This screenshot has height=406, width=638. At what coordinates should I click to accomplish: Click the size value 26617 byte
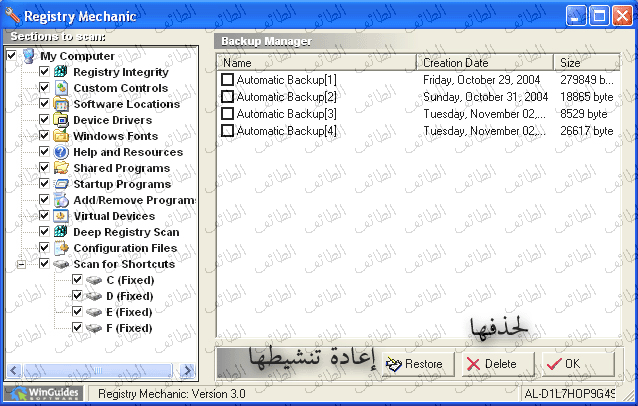(586, 131)
